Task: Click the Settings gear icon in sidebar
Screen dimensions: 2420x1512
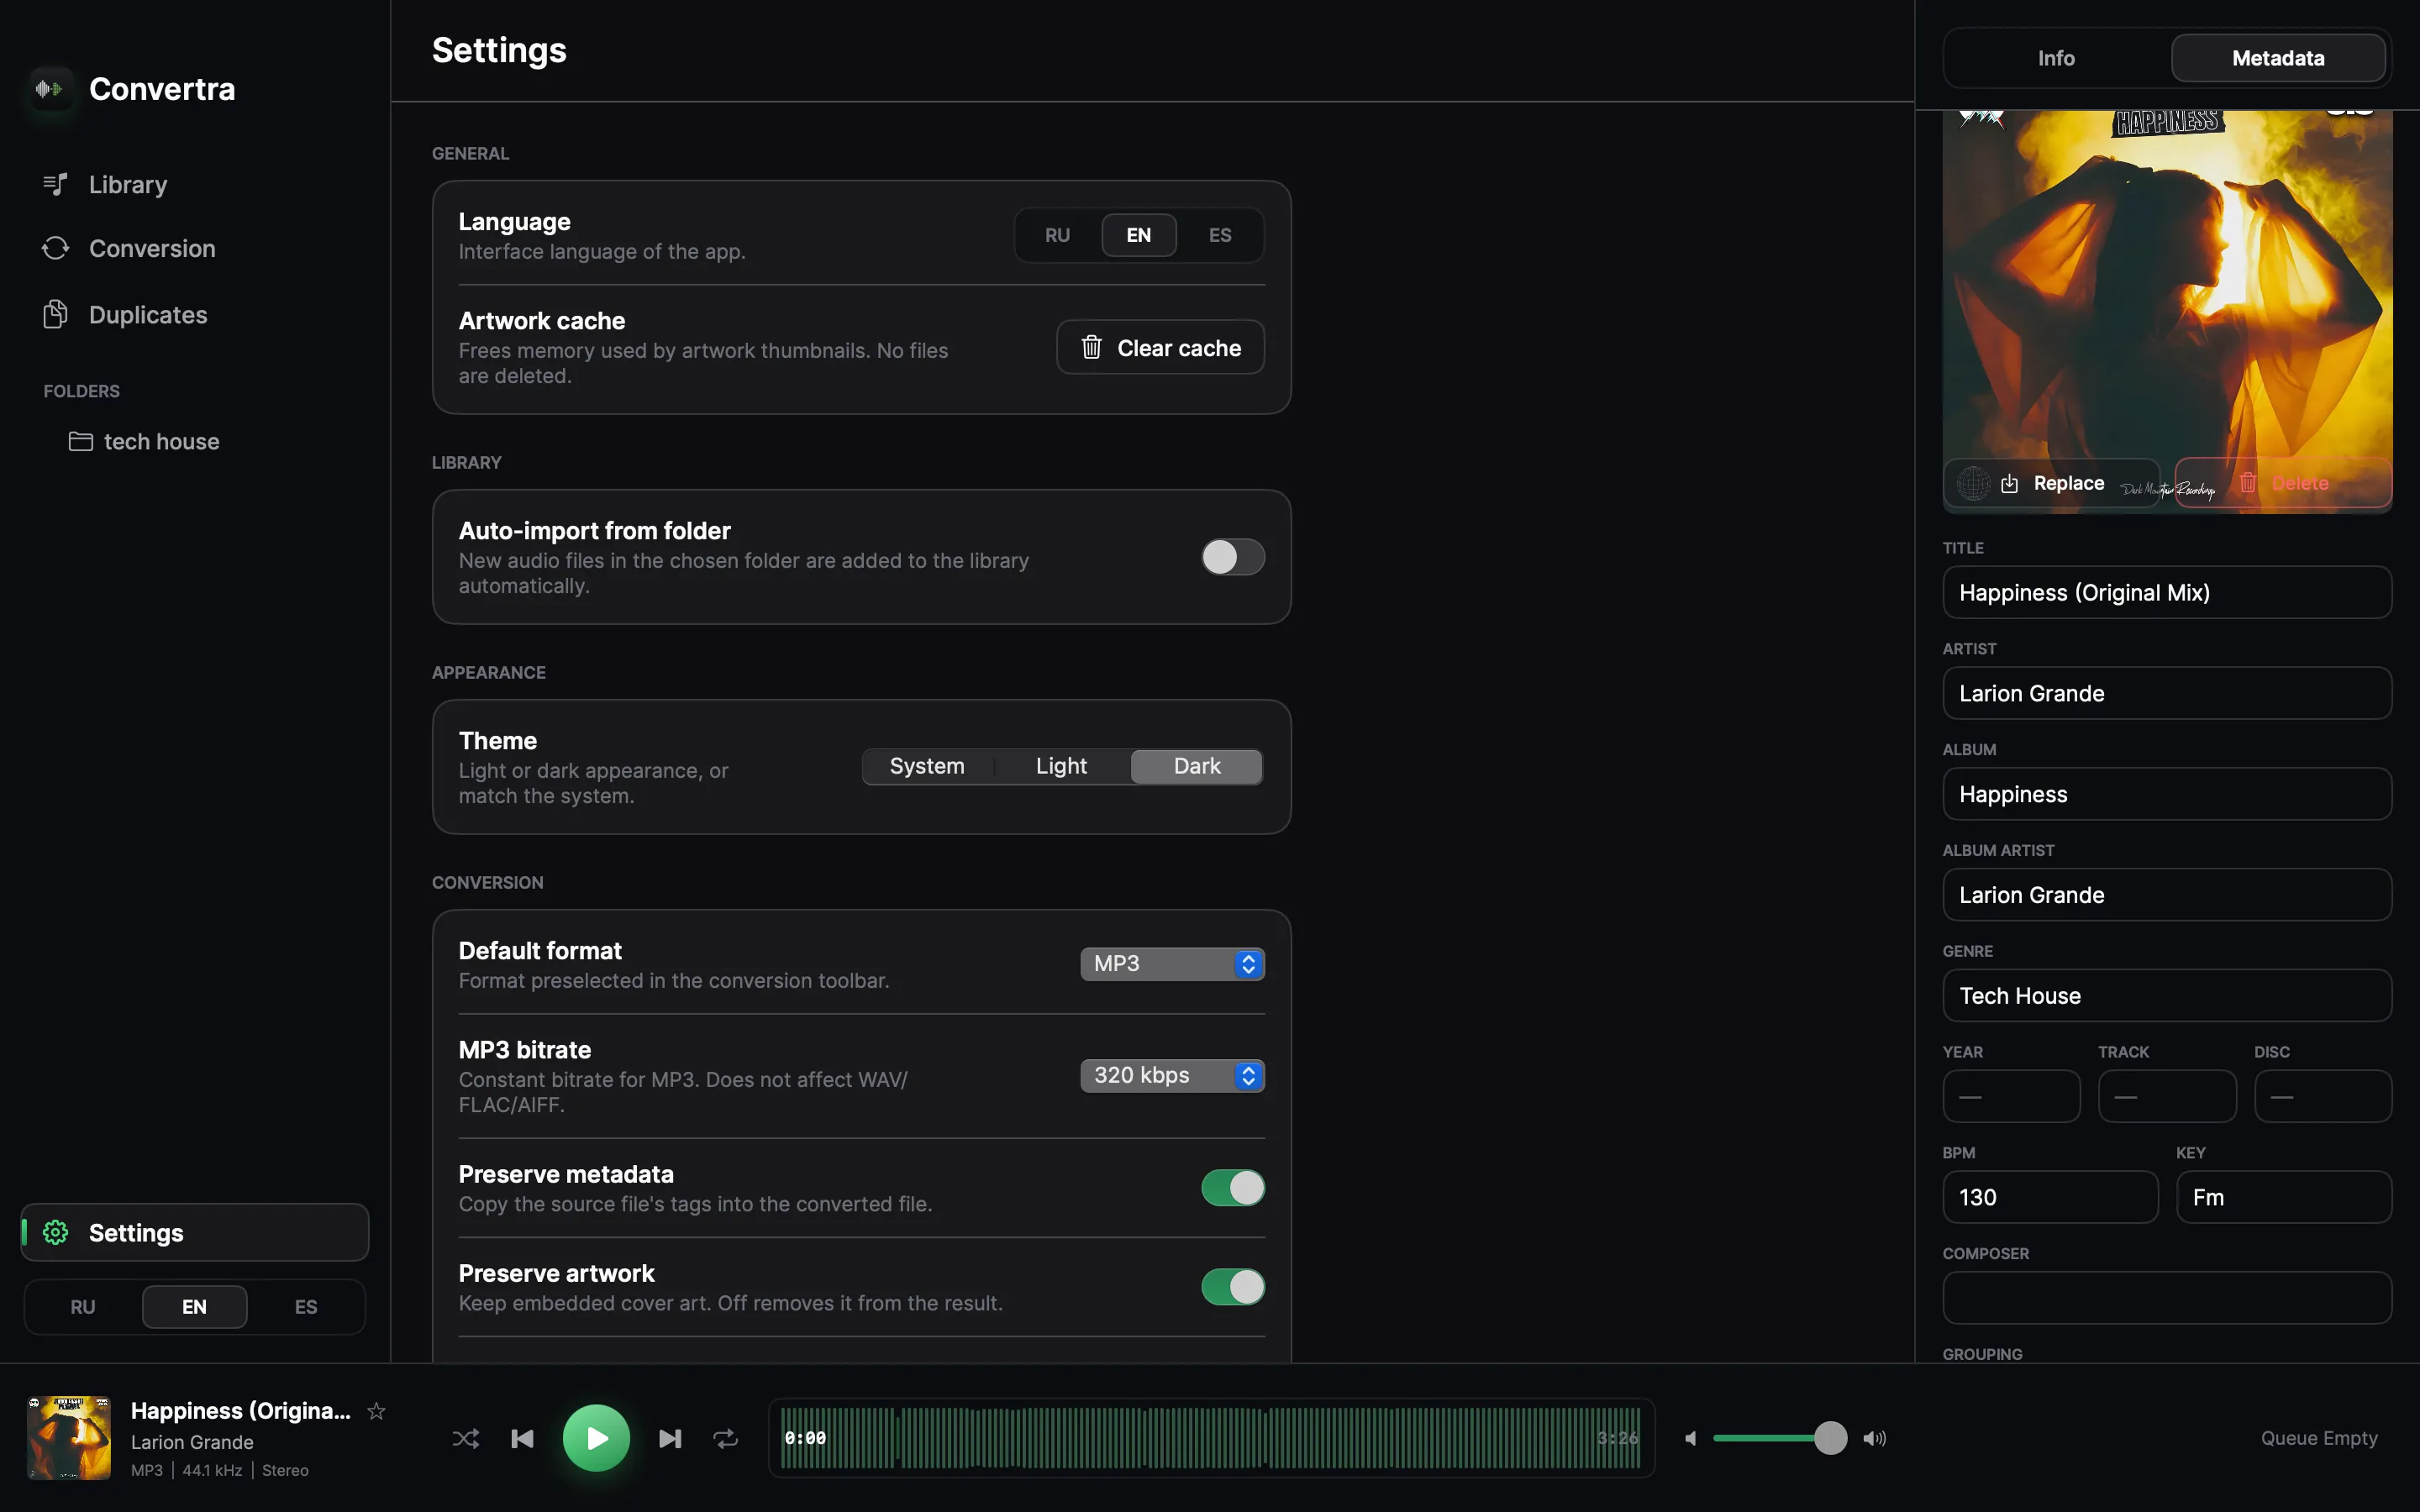Action: 56,1233
